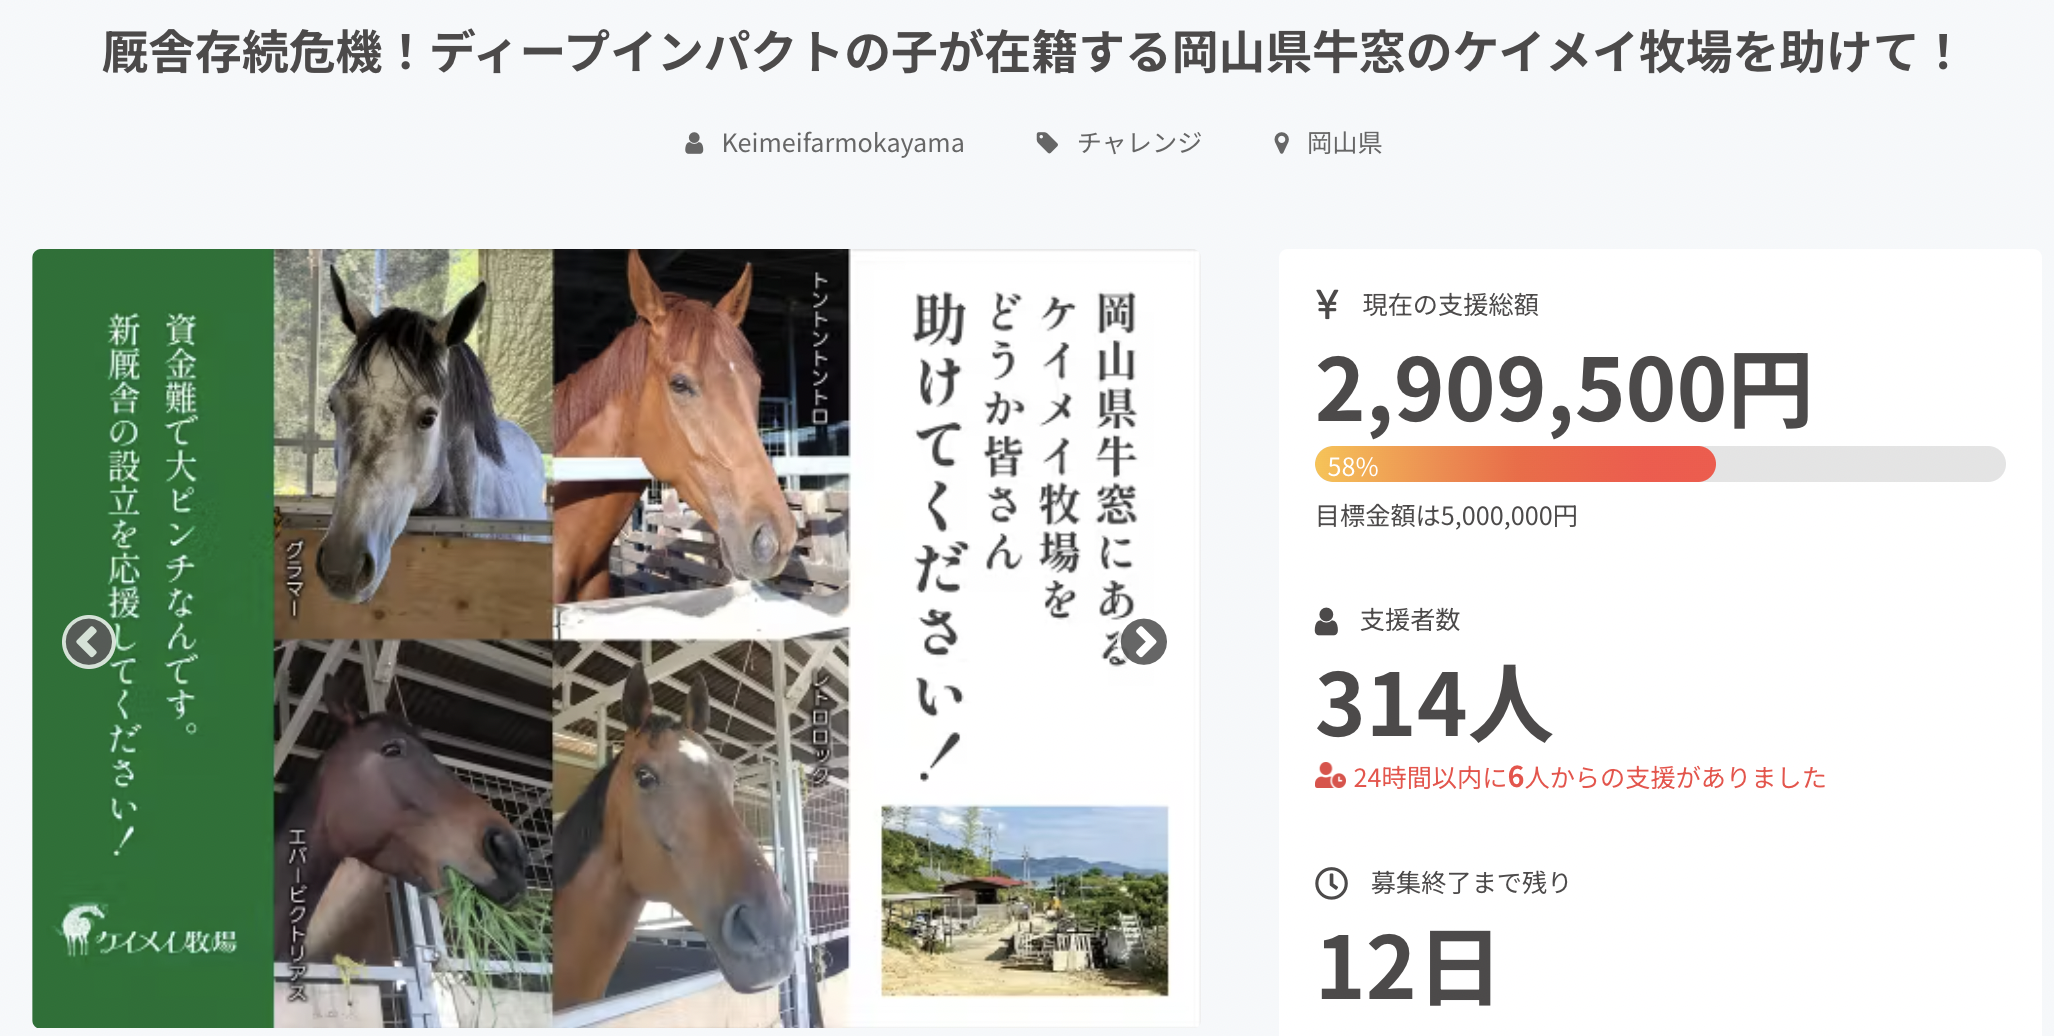Screen dimensions: 2054x1036
Task: Click the 58% funding progress bar
Action: point(1660,464)
